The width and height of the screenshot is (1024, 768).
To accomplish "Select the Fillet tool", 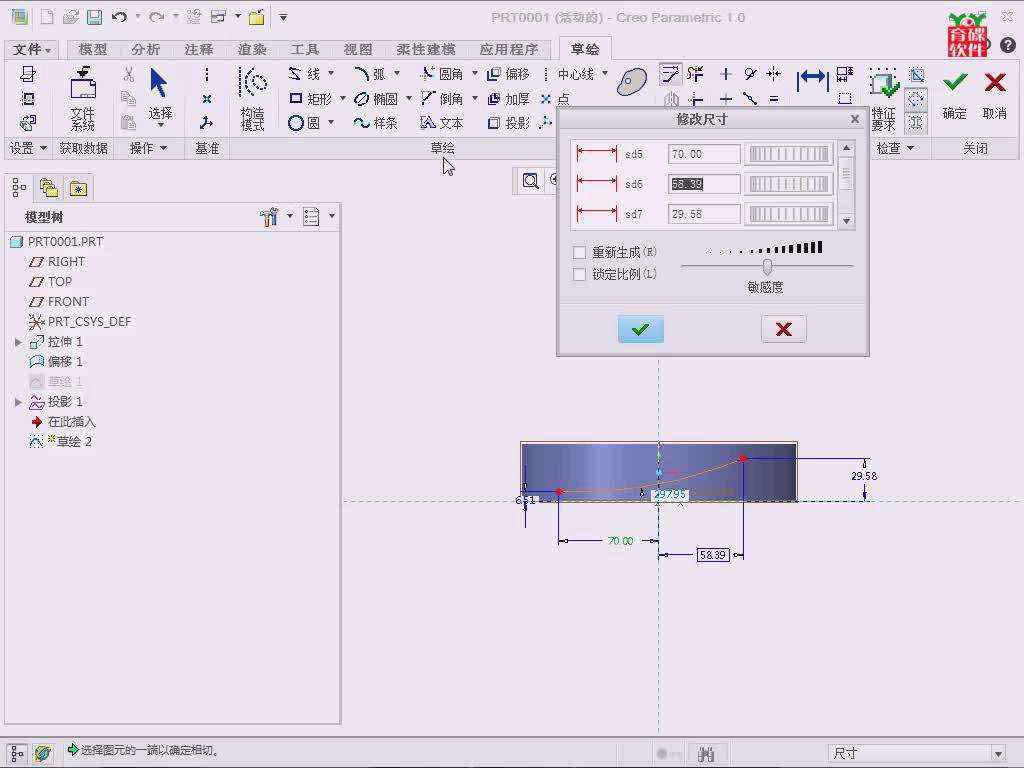I will pos(442,74).
